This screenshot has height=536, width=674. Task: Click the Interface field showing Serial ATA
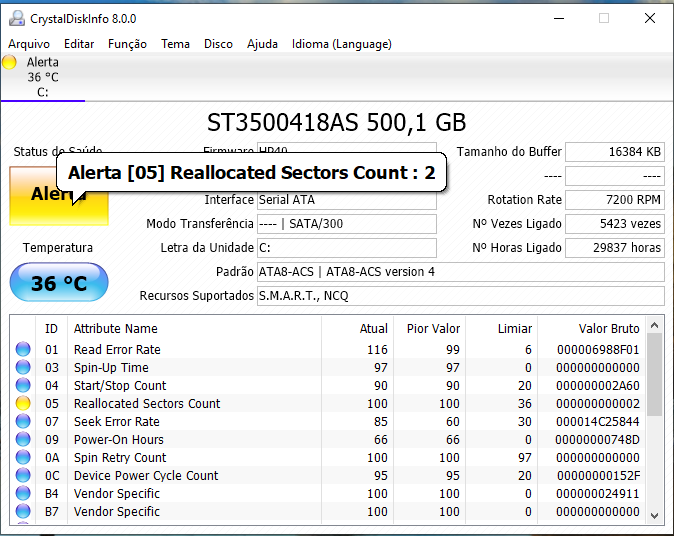[x=347, y=200]
